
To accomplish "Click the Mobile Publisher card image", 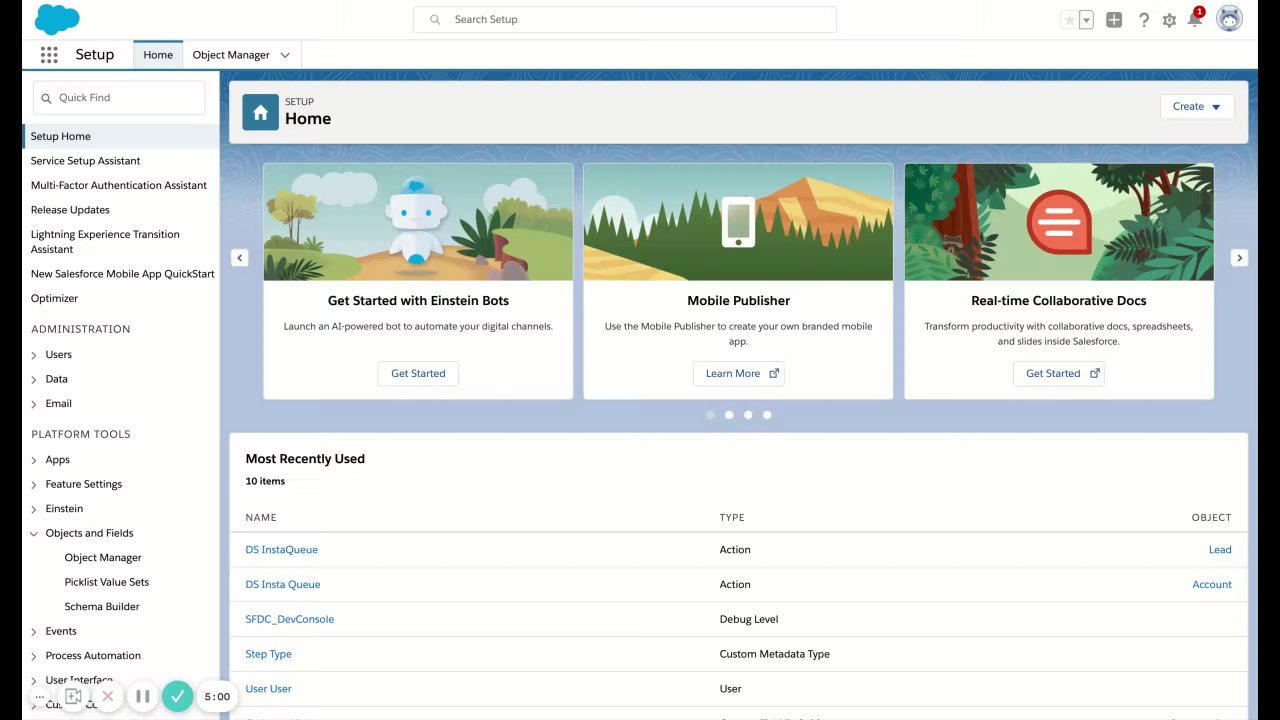I will pyautogui.click(x=739, y=222).
